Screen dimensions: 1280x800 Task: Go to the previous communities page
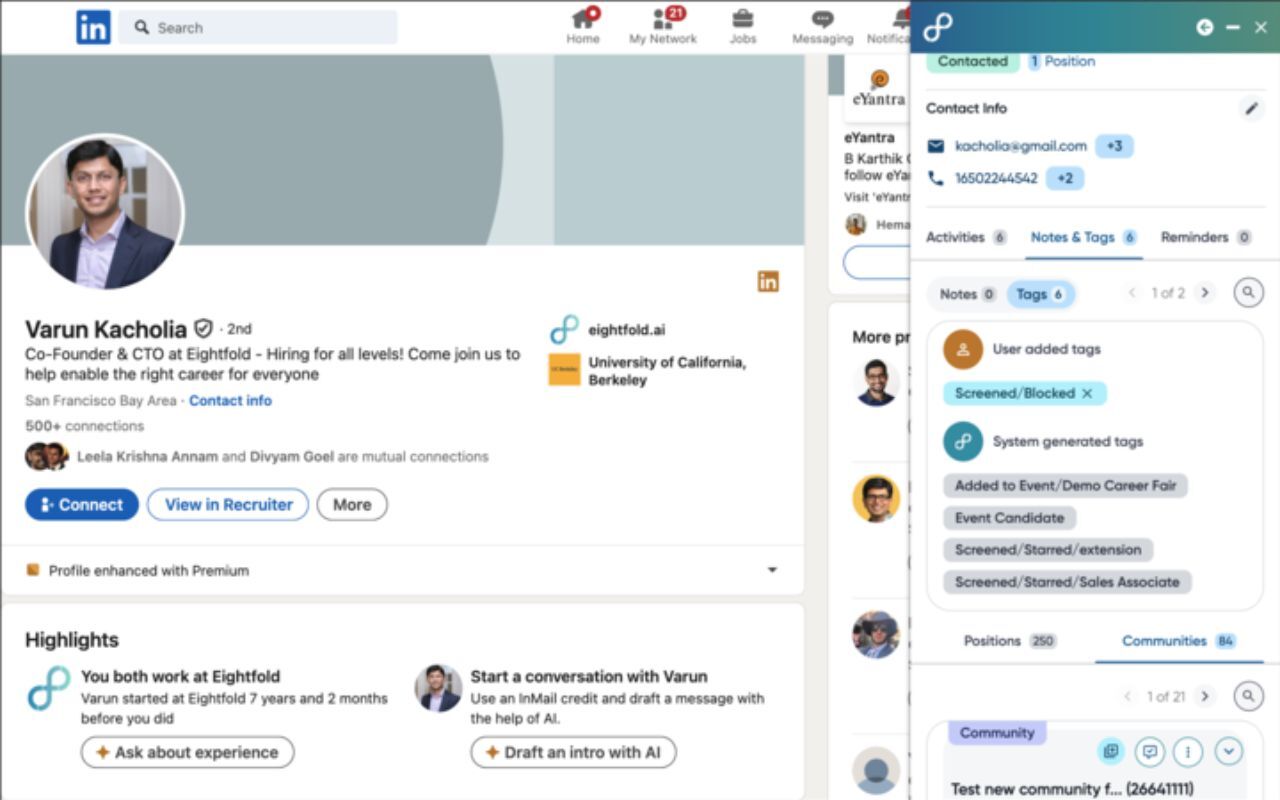pos(1128,696)
